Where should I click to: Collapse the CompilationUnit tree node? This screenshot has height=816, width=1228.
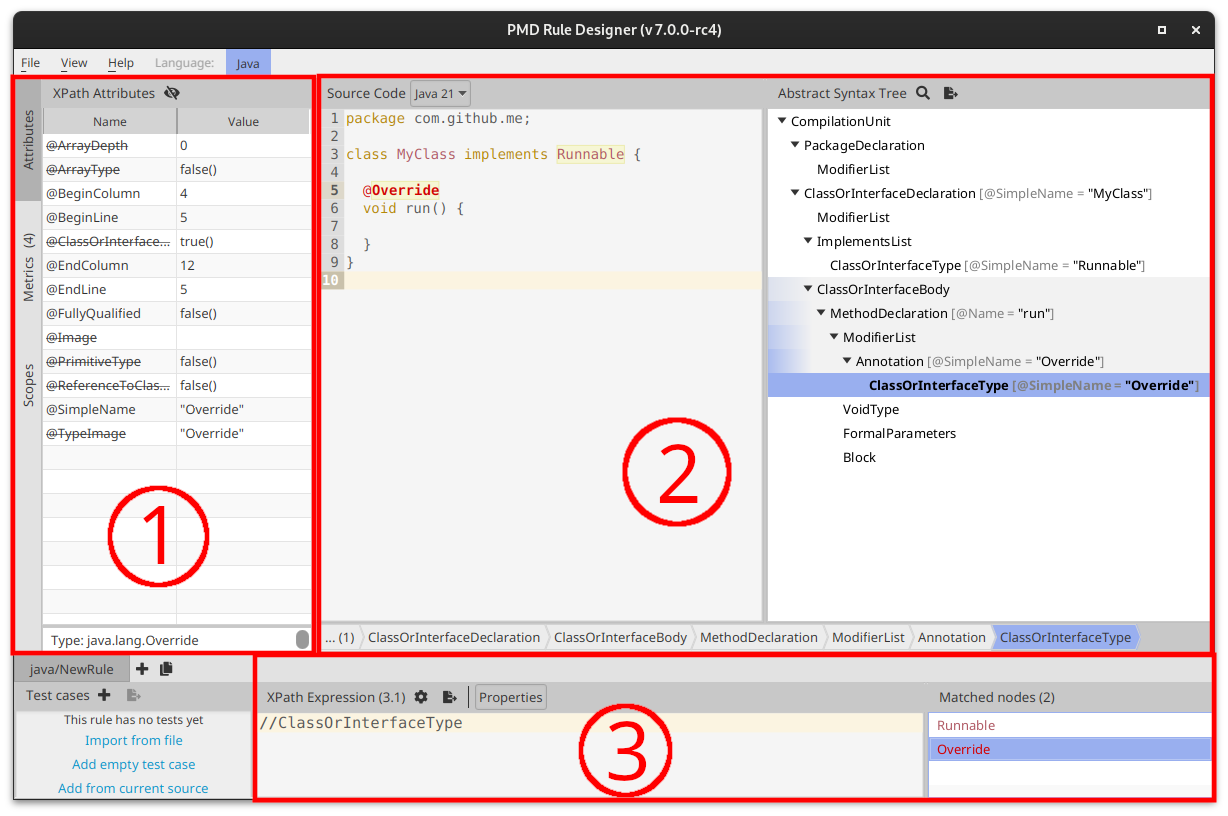tap(782, 121)
